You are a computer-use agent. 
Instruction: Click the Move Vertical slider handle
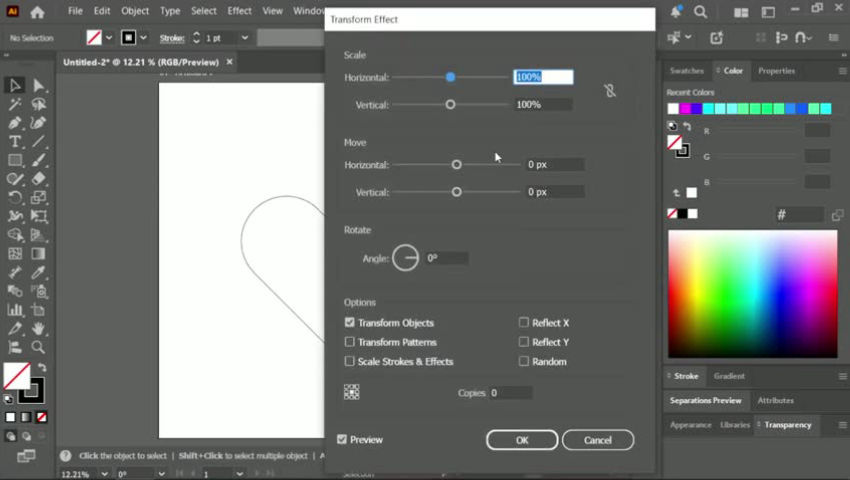(x=456, y=191)
